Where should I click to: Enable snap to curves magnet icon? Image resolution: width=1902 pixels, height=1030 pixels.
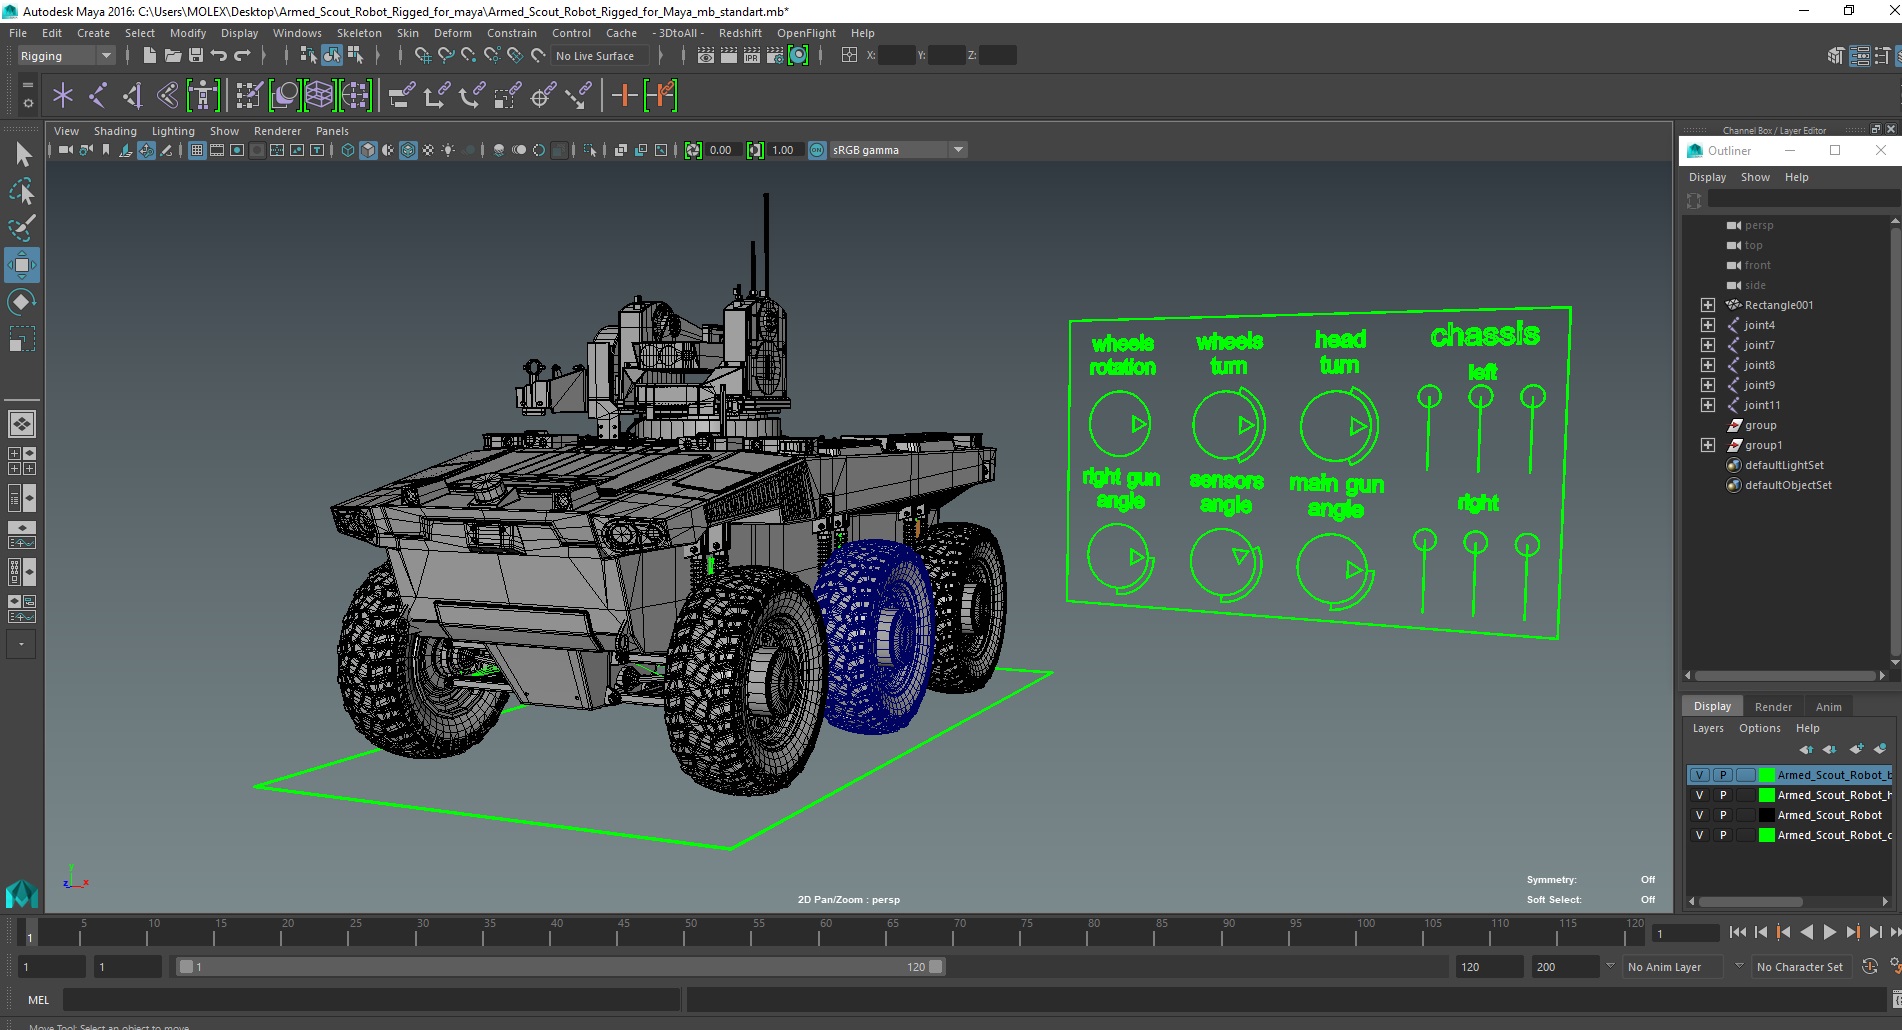click(x=446, y=55)
